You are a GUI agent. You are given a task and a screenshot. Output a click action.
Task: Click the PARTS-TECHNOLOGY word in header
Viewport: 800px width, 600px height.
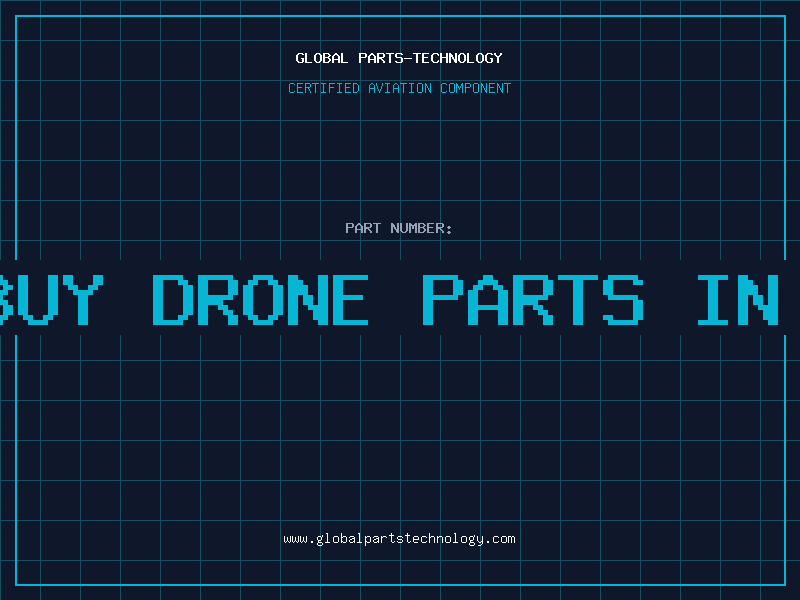[x=431, y=58]
